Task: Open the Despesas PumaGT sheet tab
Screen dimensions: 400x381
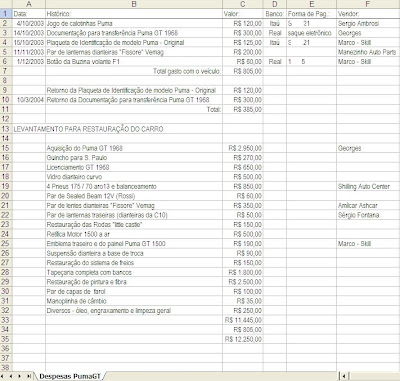Action: click(70, 376)
